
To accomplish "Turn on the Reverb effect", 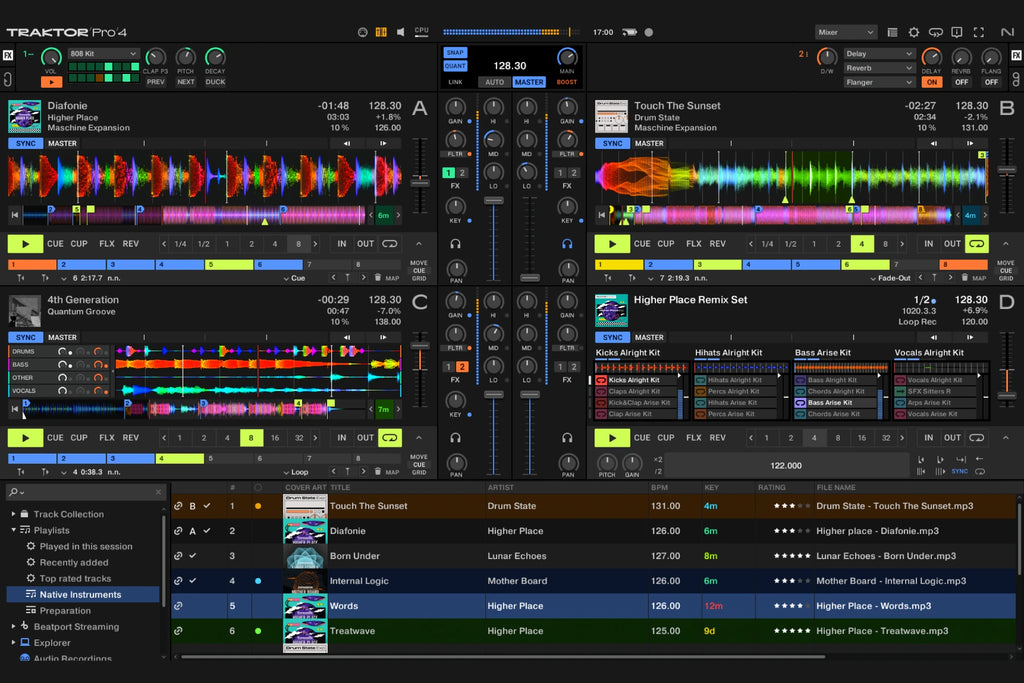I will (962, 82).
